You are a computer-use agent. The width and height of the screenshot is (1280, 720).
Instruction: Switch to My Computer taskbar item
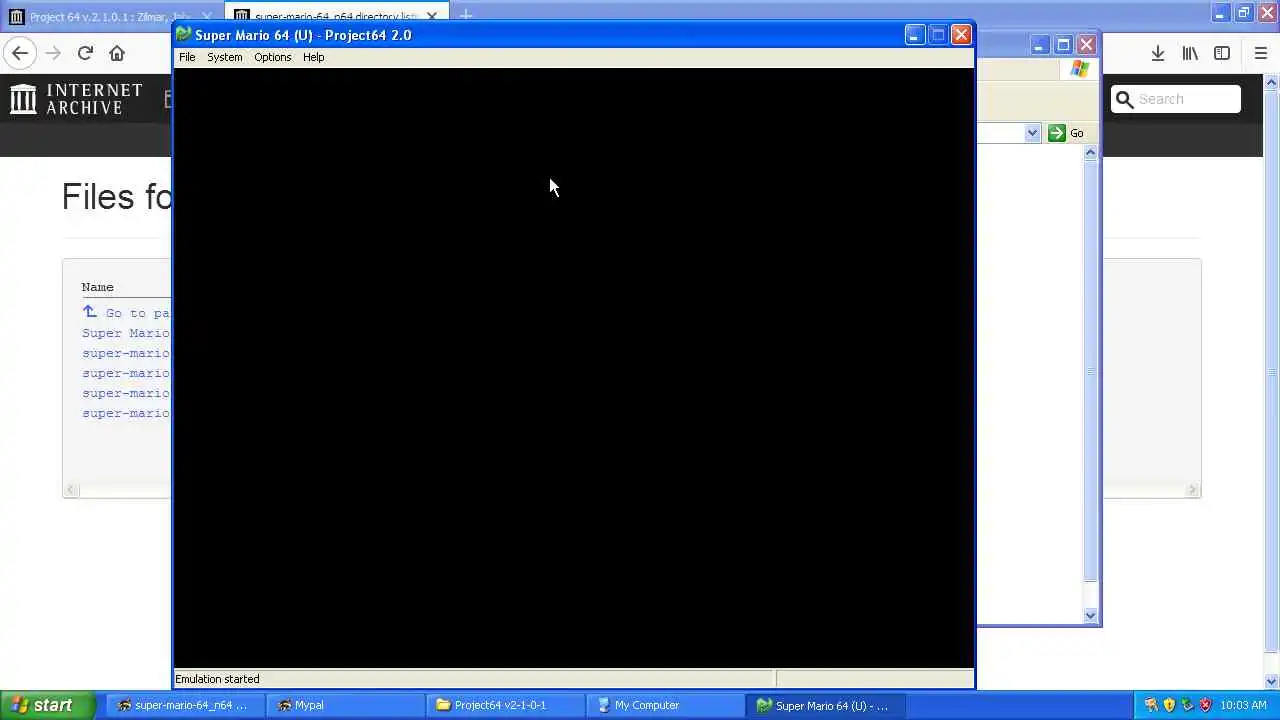665,705
